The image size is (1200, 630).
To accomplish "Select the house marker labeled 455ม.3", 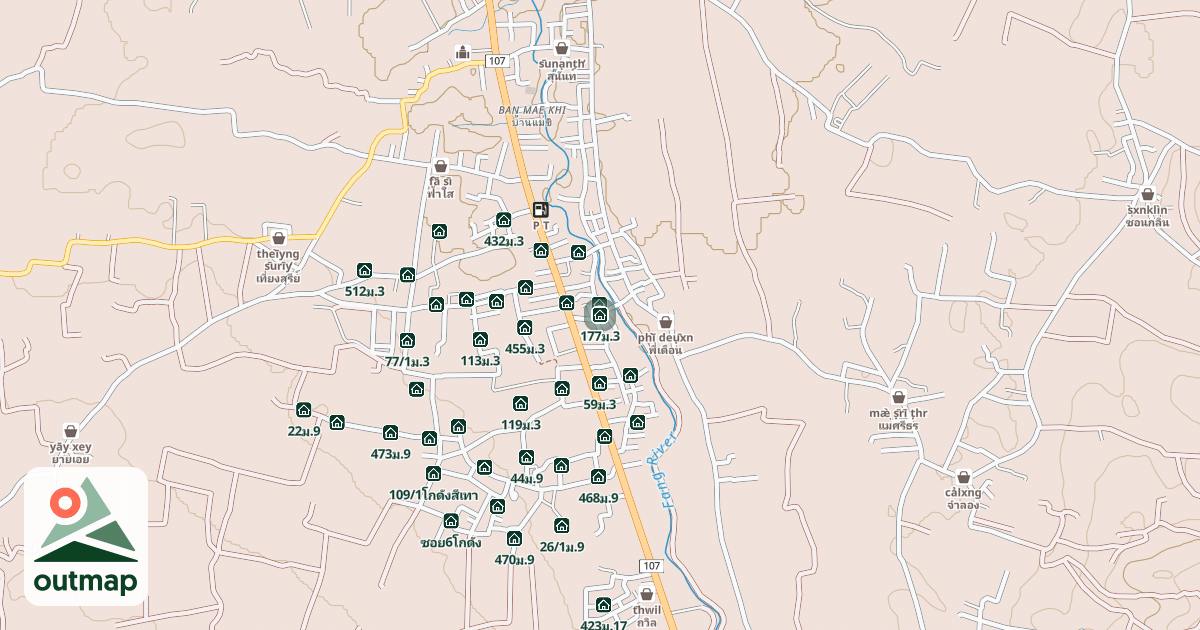I will point(524,328).
